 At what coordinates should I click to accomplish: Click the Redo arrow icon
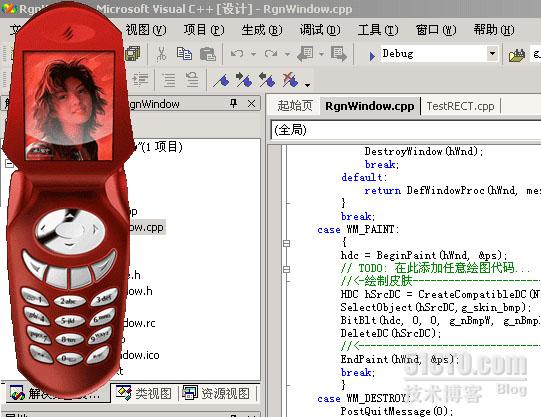click(271, 54)
